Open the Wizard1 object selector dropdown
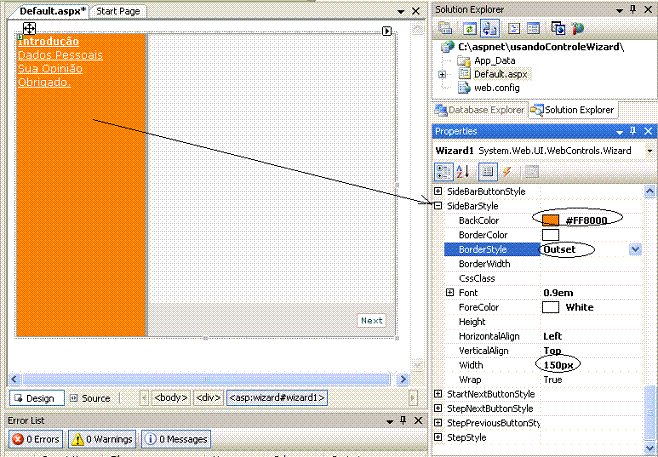Screen dimensions: 658x457 [x=650, y=151]
